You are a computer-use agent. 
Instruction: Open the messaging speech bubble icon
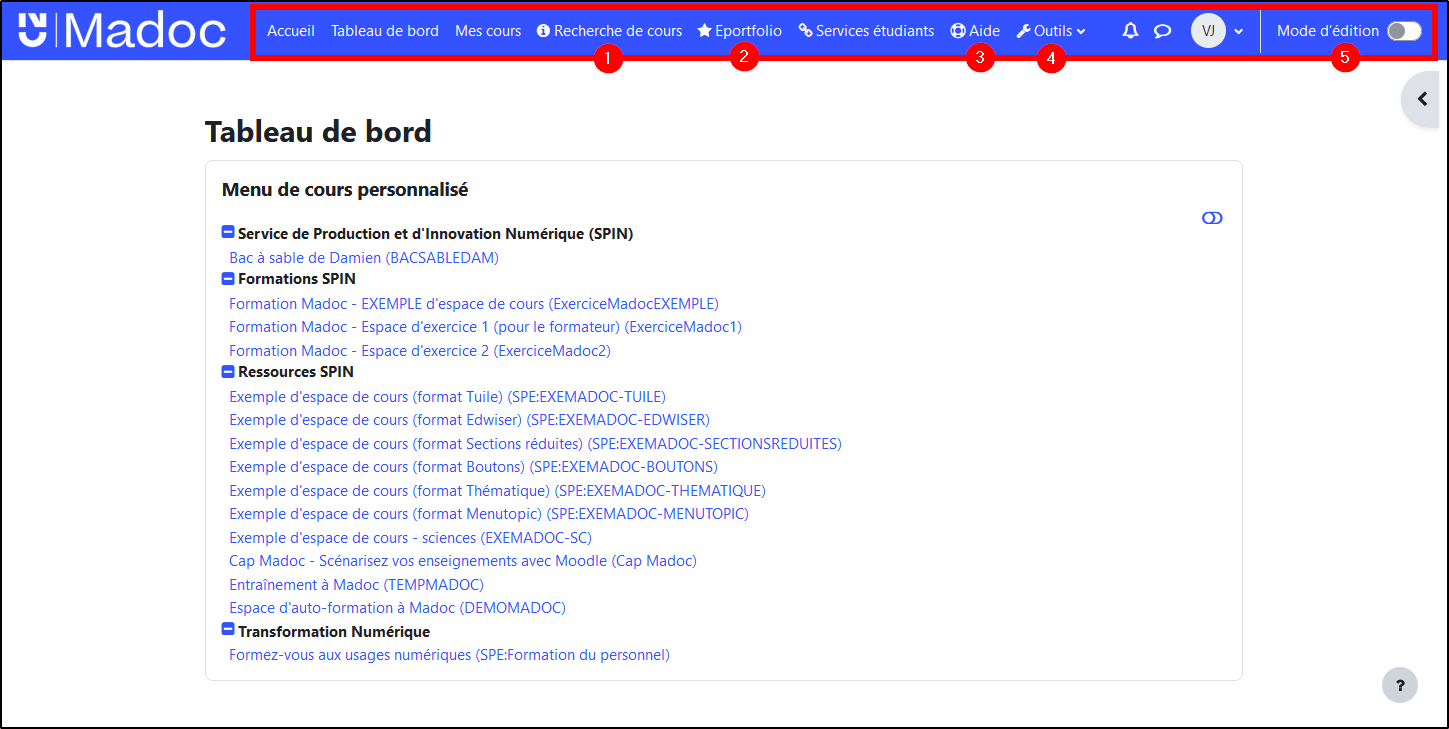1162,31
